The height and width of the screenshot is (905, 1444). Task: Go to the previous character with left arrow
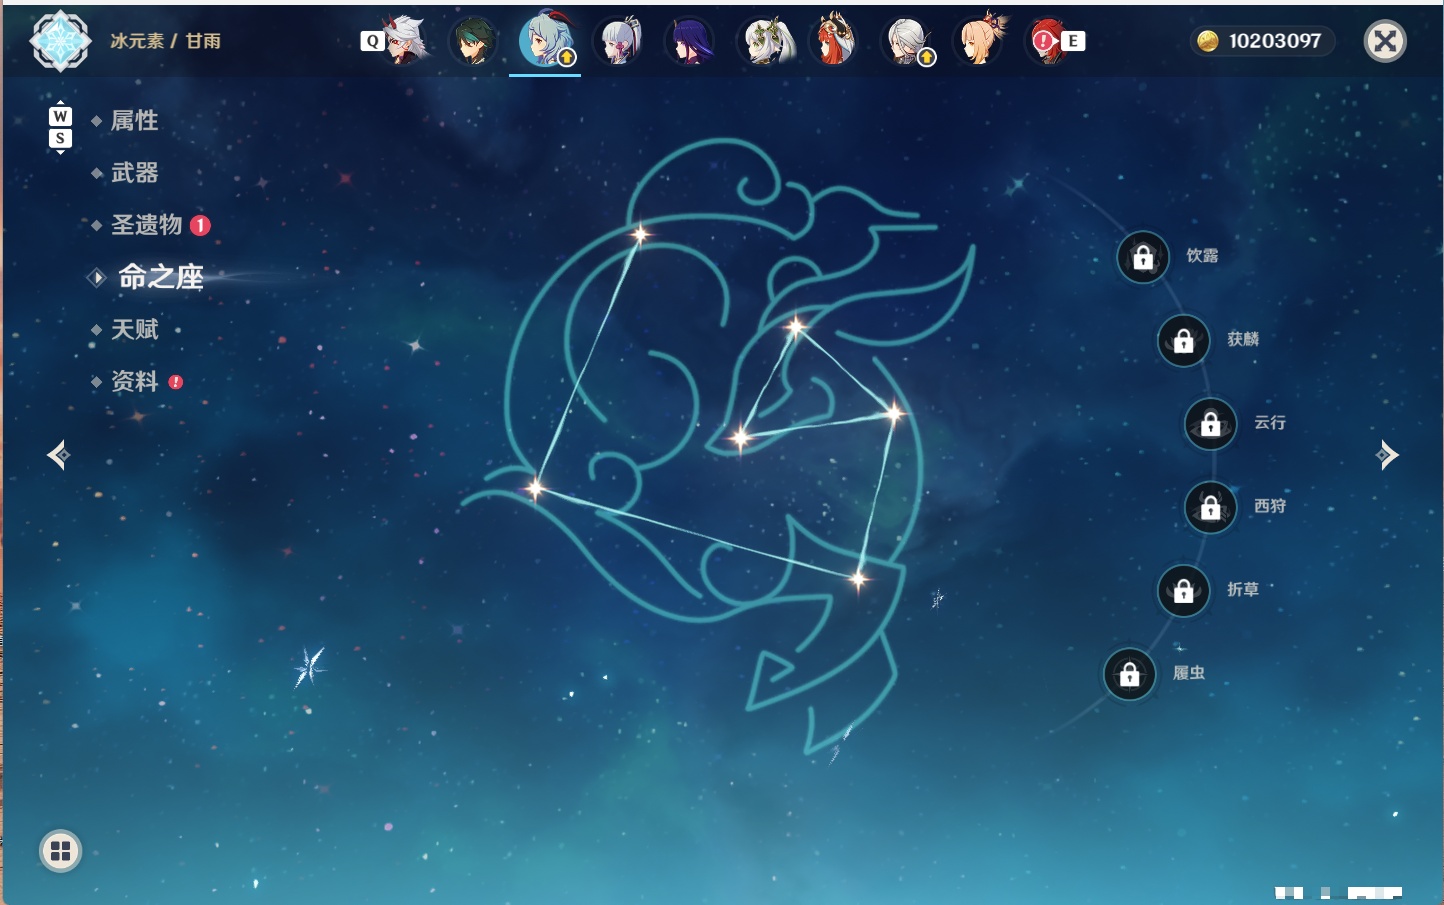coord(58,455)
